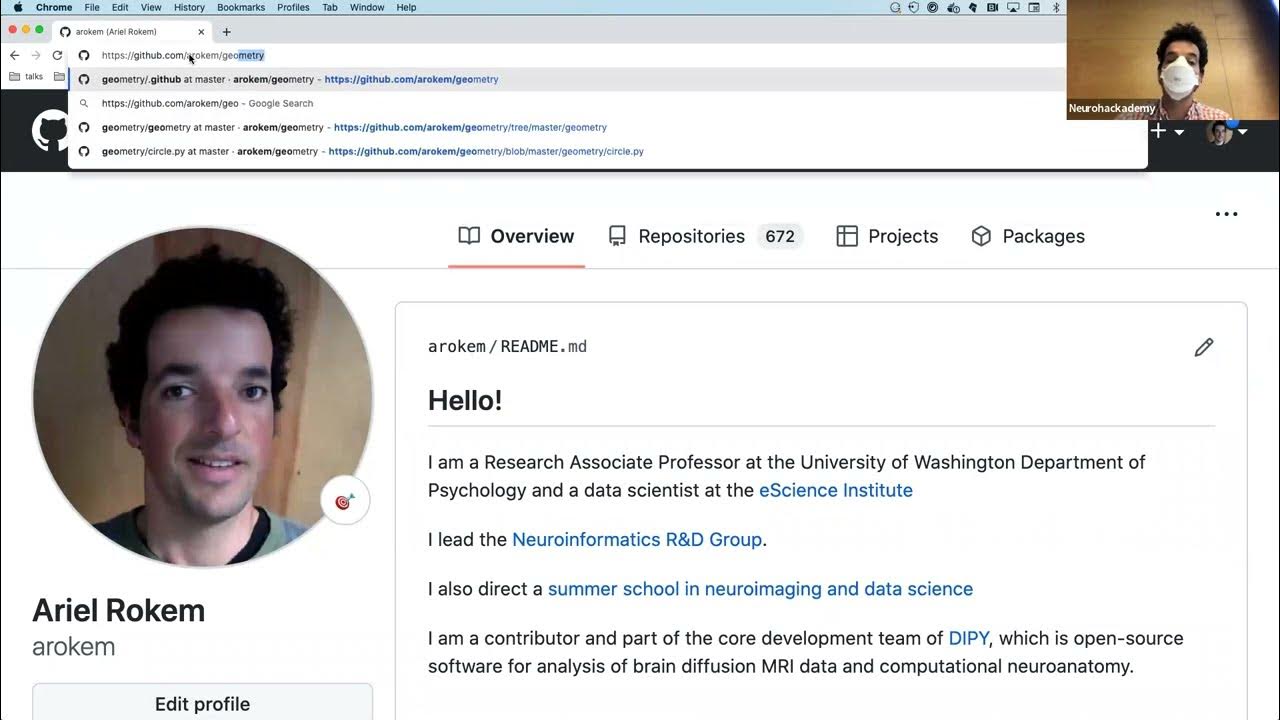1280x720 pixels.
Task: Click the Chrome back arrow button
Action: 14,56
